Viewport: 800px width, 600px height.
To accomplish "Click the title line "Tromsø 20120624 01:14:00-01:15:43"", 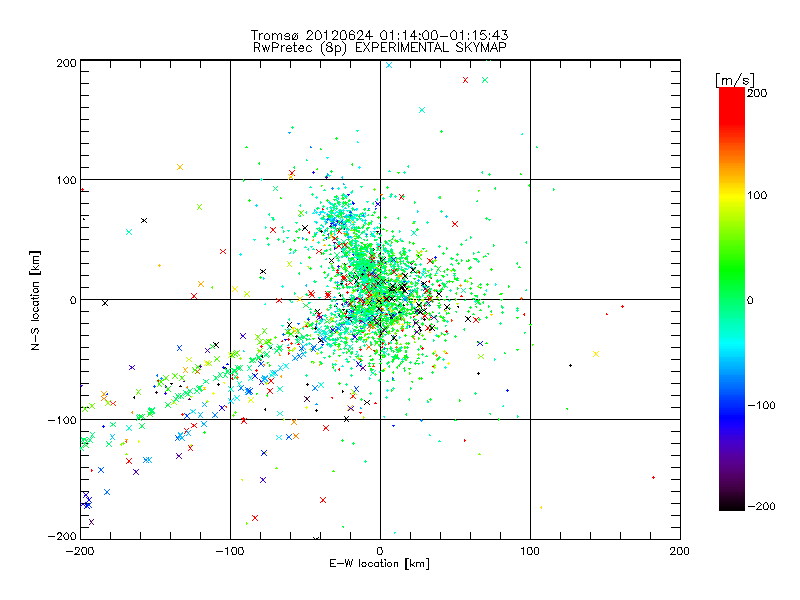I will [379, 35].
